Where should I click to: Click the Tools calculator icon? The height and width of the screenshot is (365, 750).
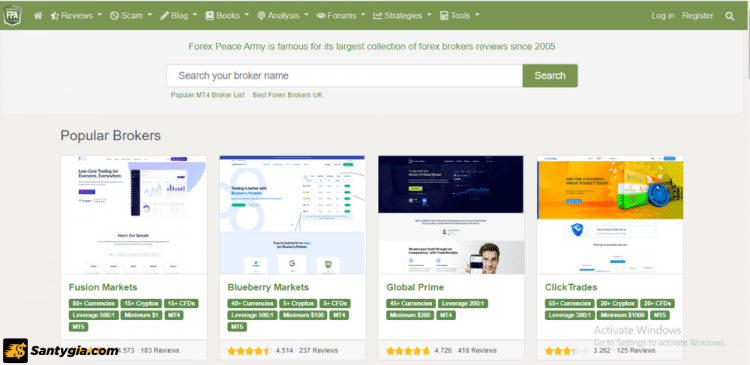click(x=444, y=16)
